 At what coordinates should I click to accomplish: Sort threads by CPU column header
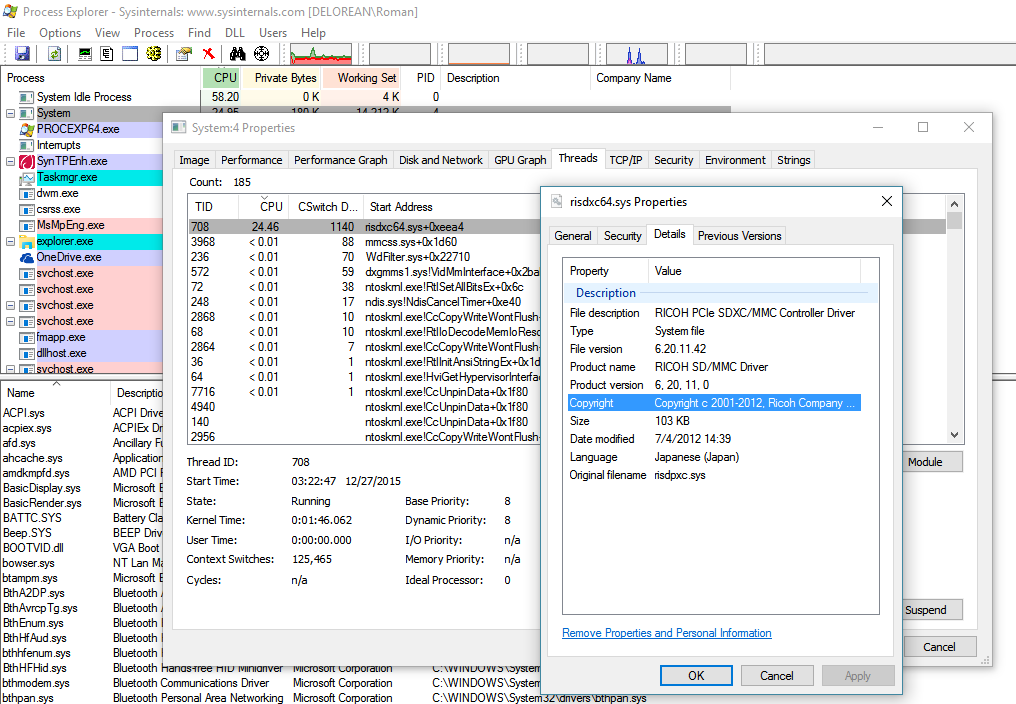[264, 207]
